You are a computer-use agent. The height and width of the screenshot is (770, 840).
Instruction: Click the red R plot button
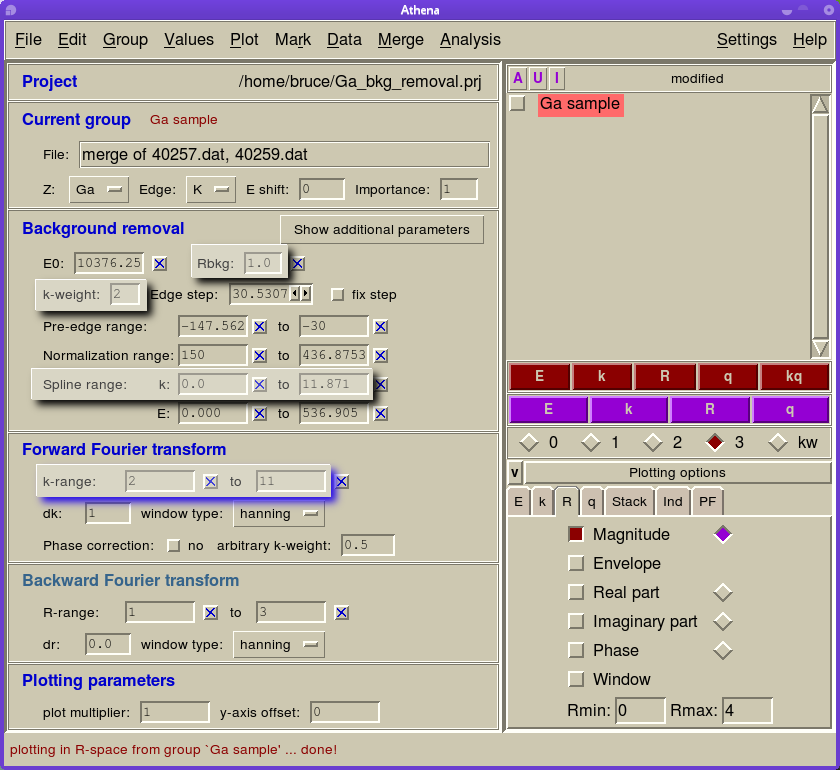click(665, 377)
